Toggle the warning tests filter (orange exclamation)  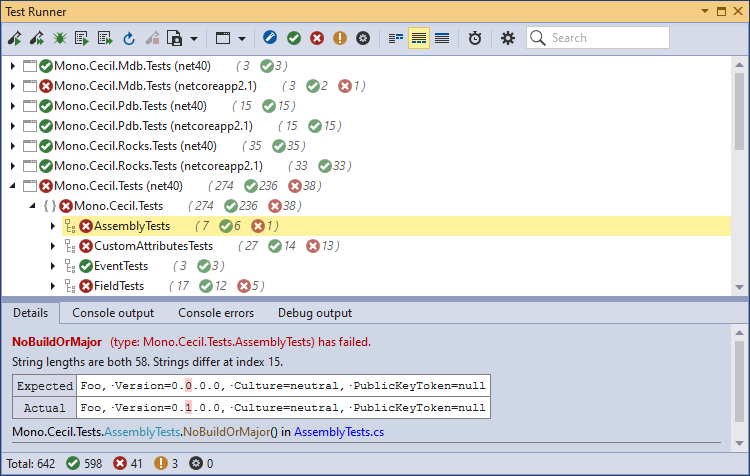340,38
